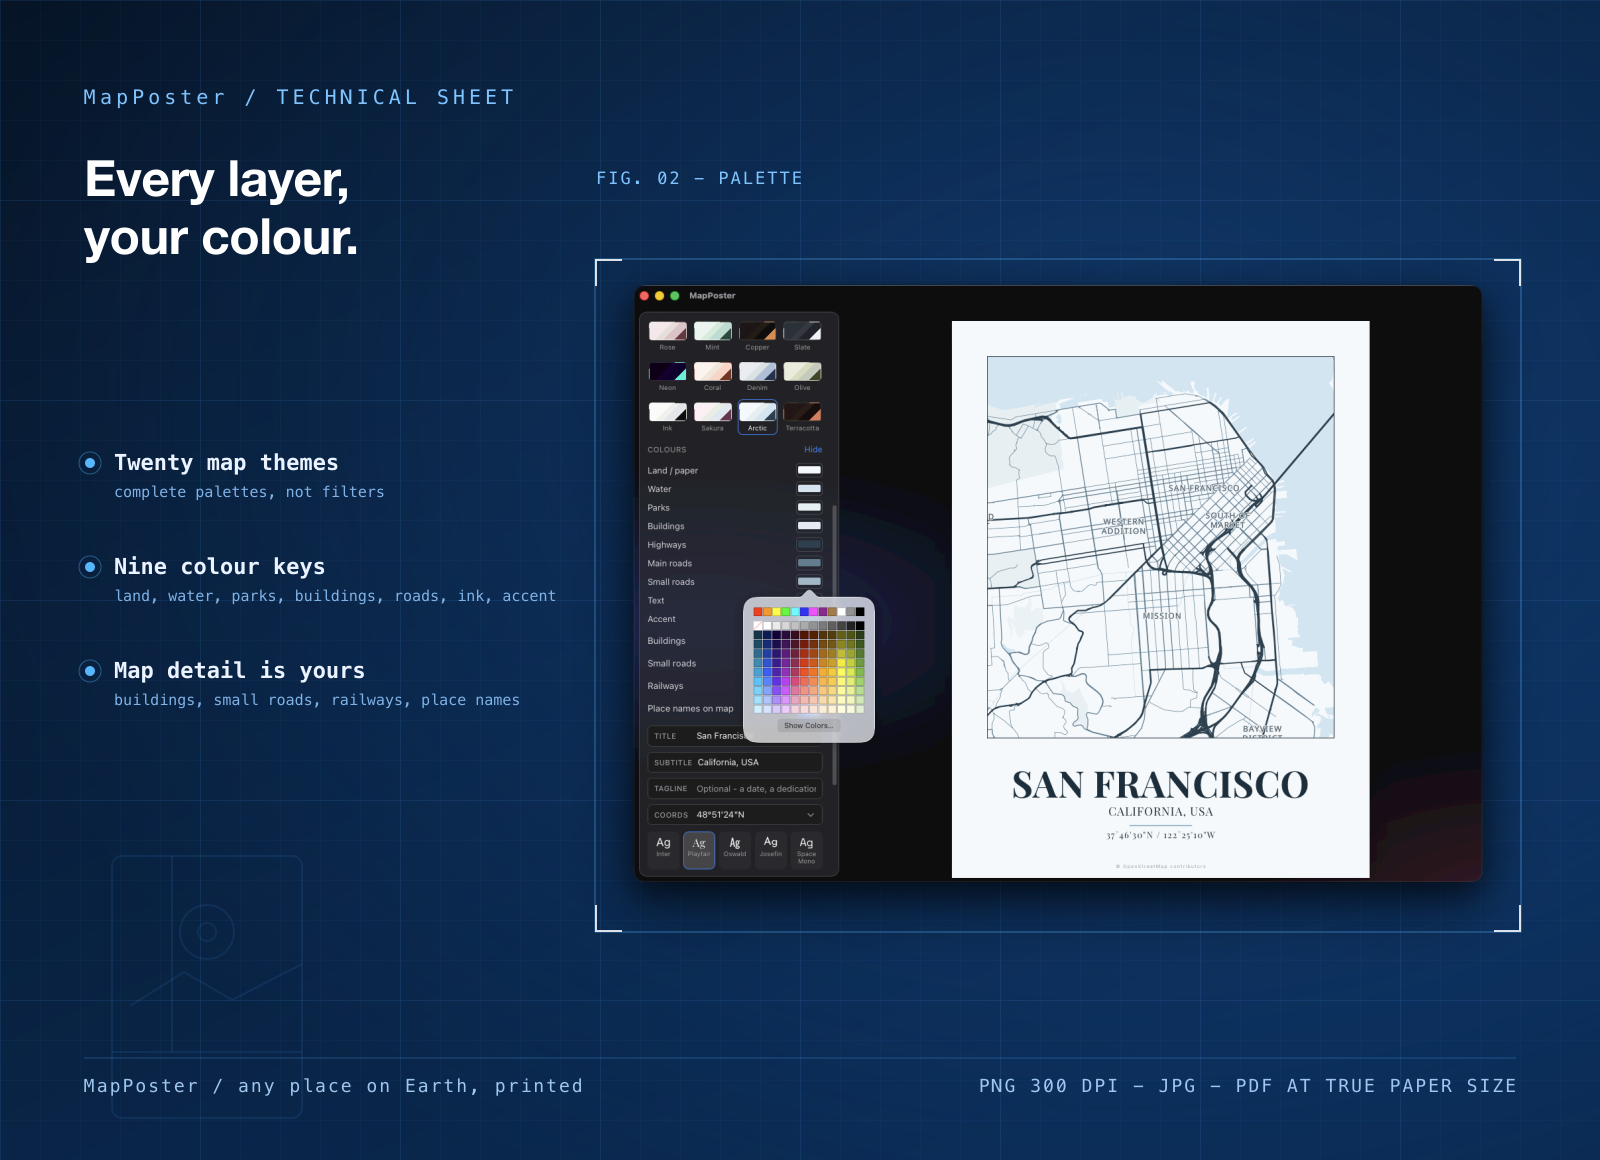Viewport: 1600px width, 1160px height.
Task: Choose the Inter font button
Action: point(663,850)
